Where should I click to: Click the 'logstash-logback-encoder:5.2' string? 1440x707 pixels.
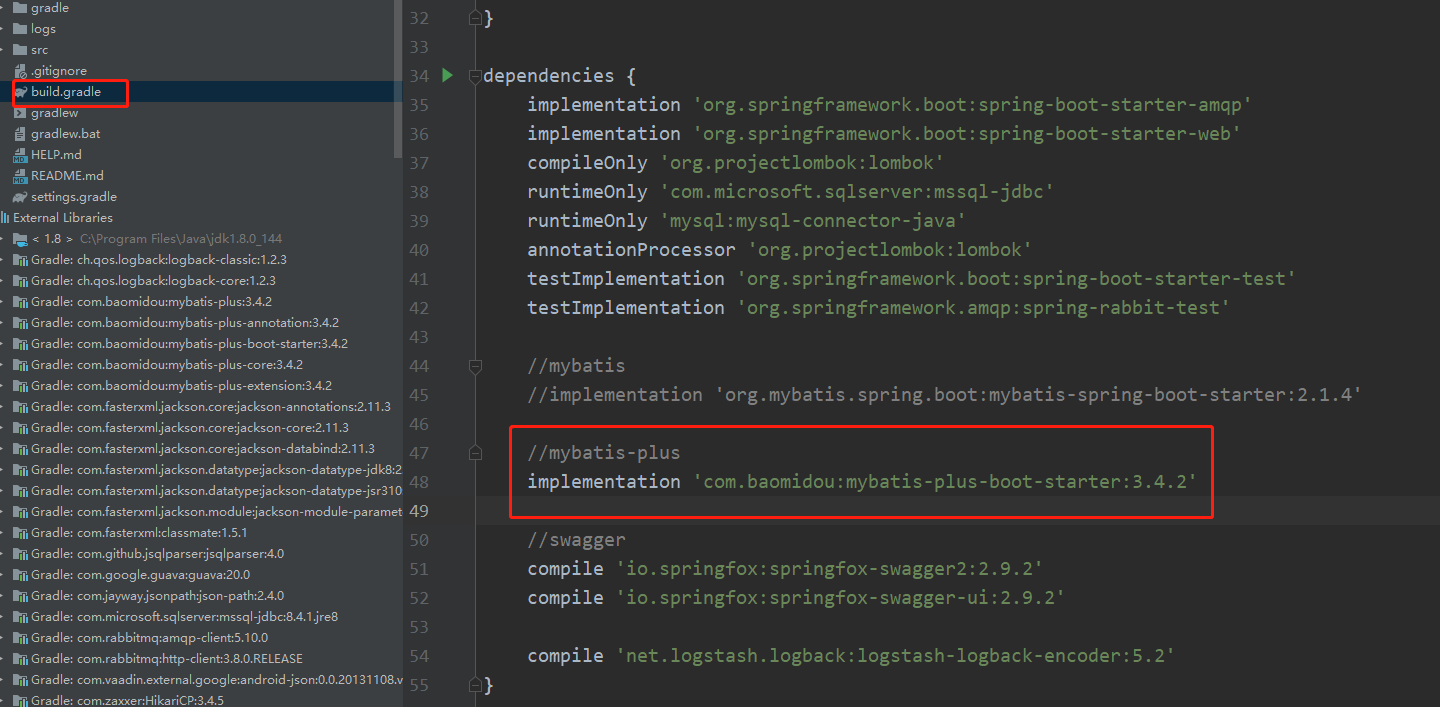click(x=895, y=656)
